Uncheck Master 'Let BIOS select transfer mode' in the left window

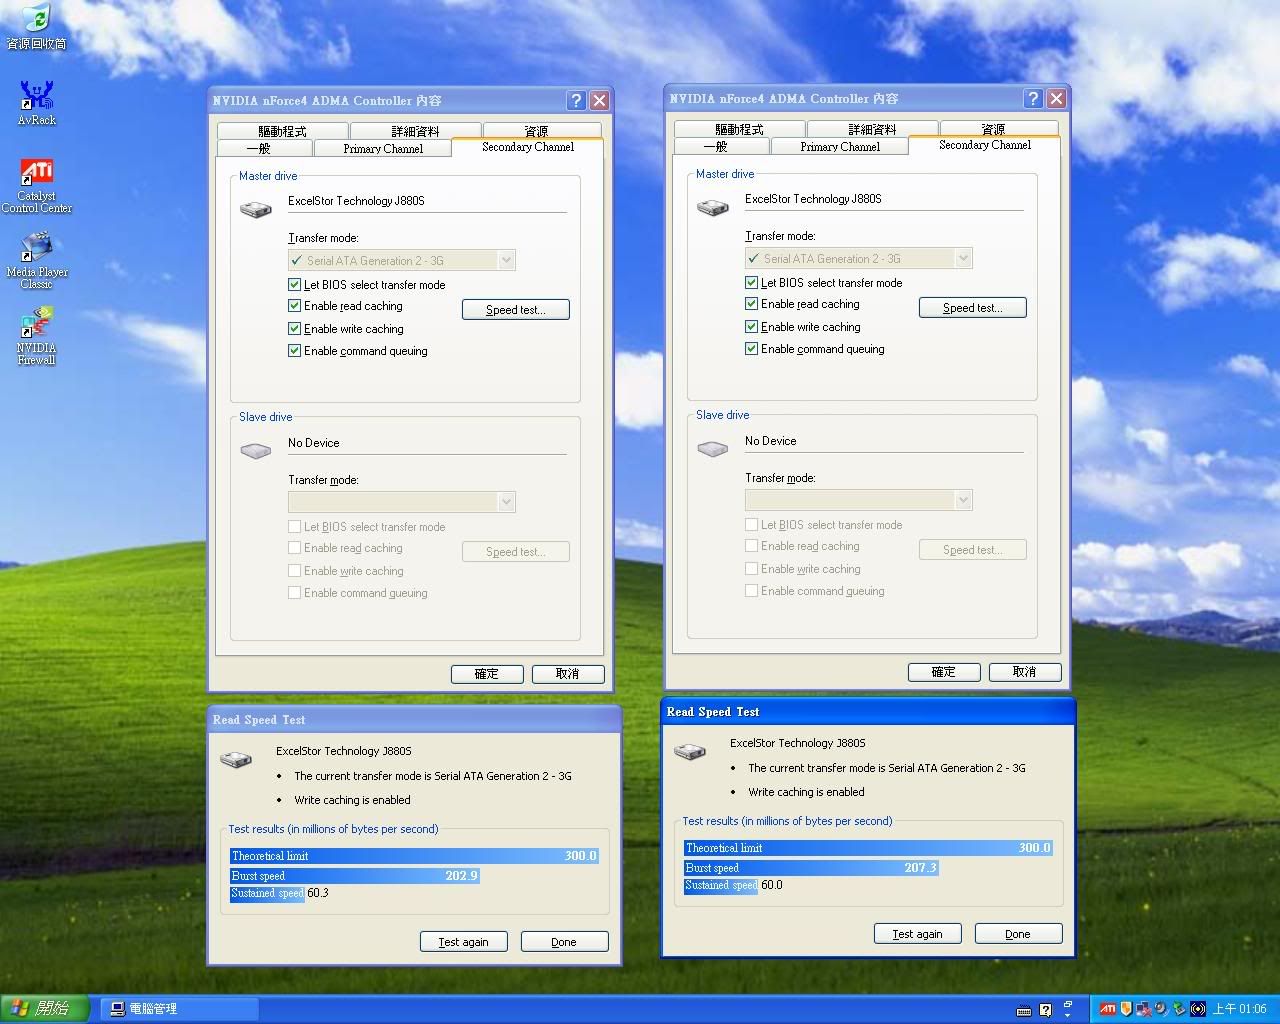tap(294, 285)
